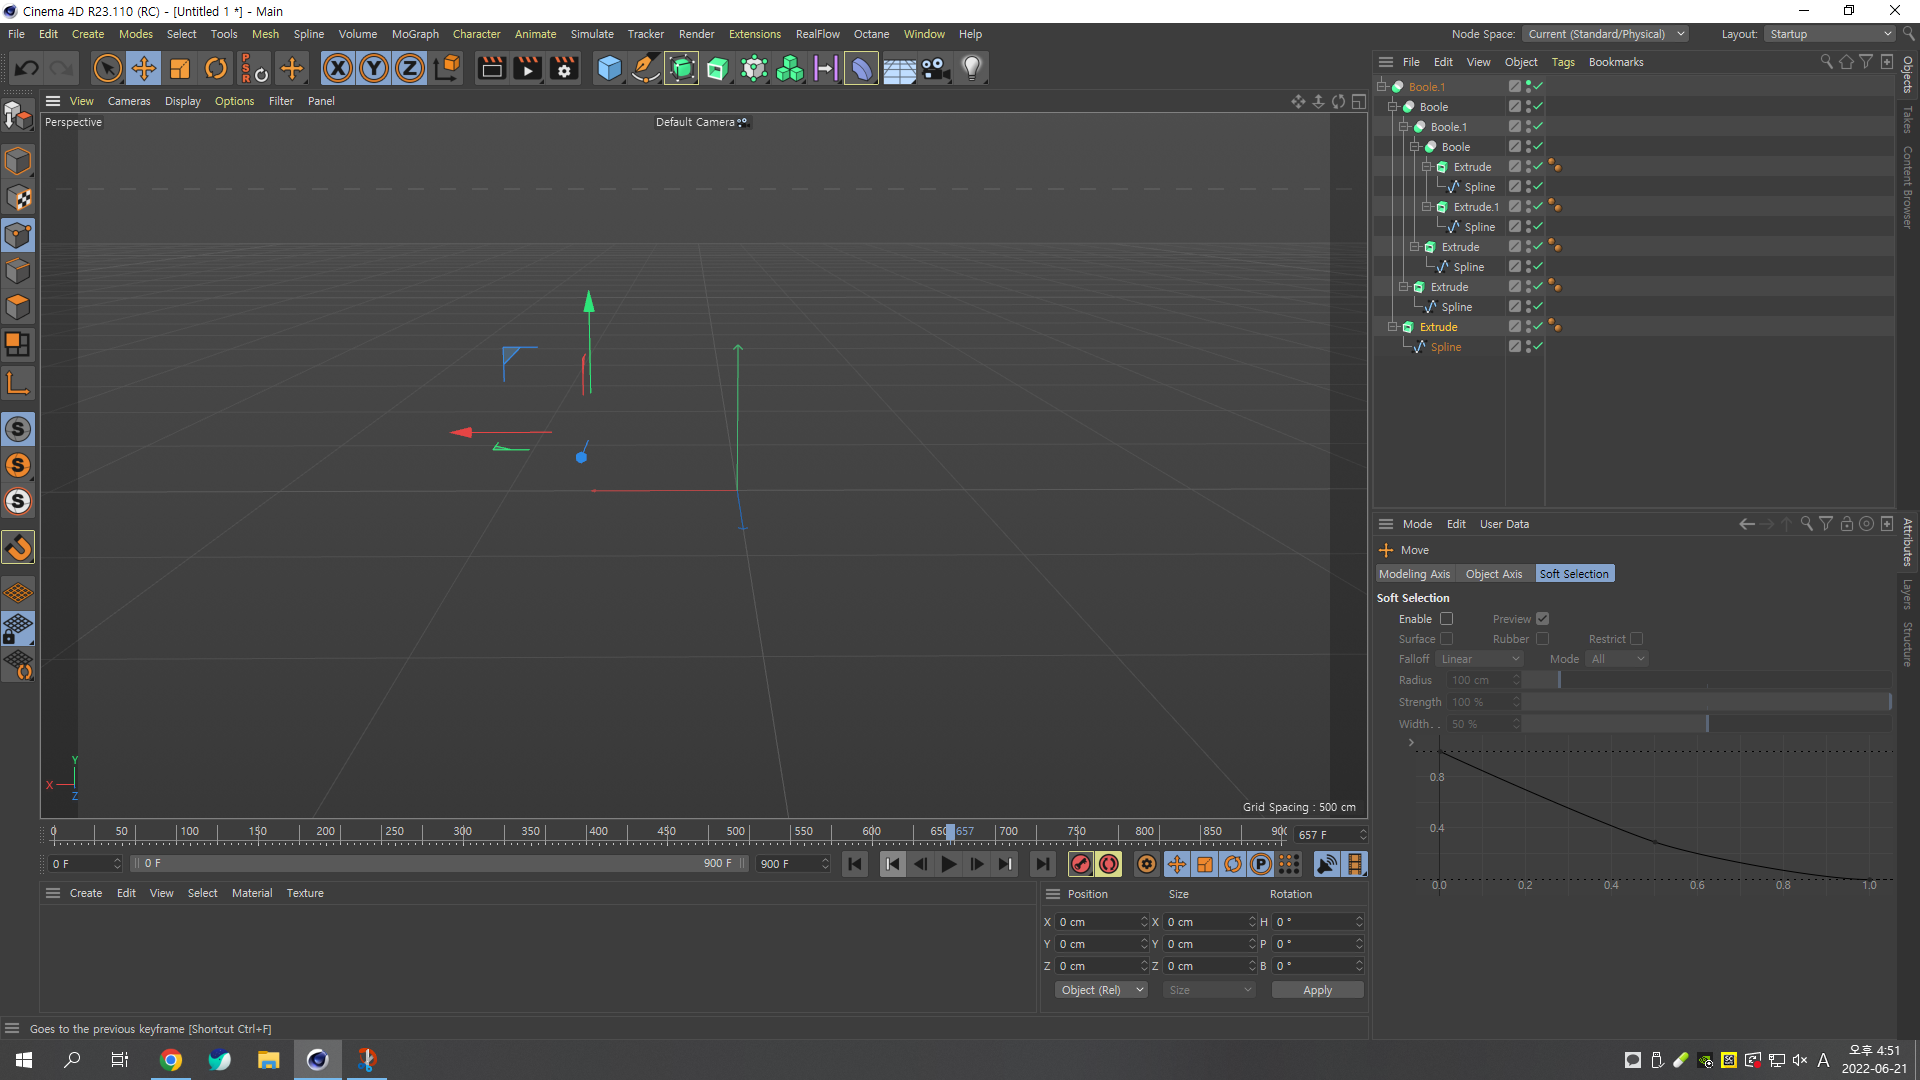Play the animation forward
Viewport: 1920px width, 1080px height.
949,864
